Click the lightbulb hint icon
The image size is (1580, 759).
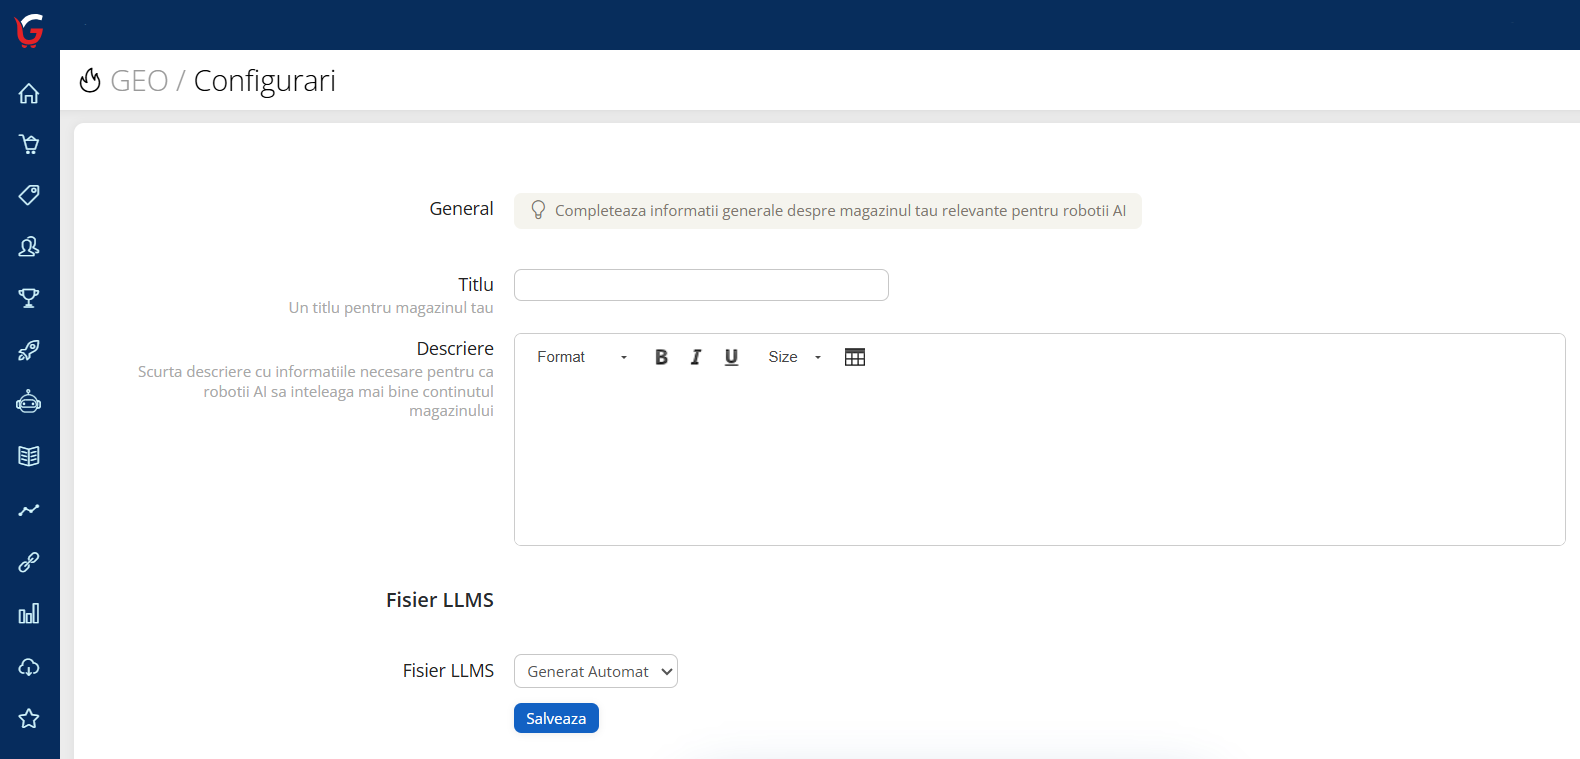coord(538,210)
